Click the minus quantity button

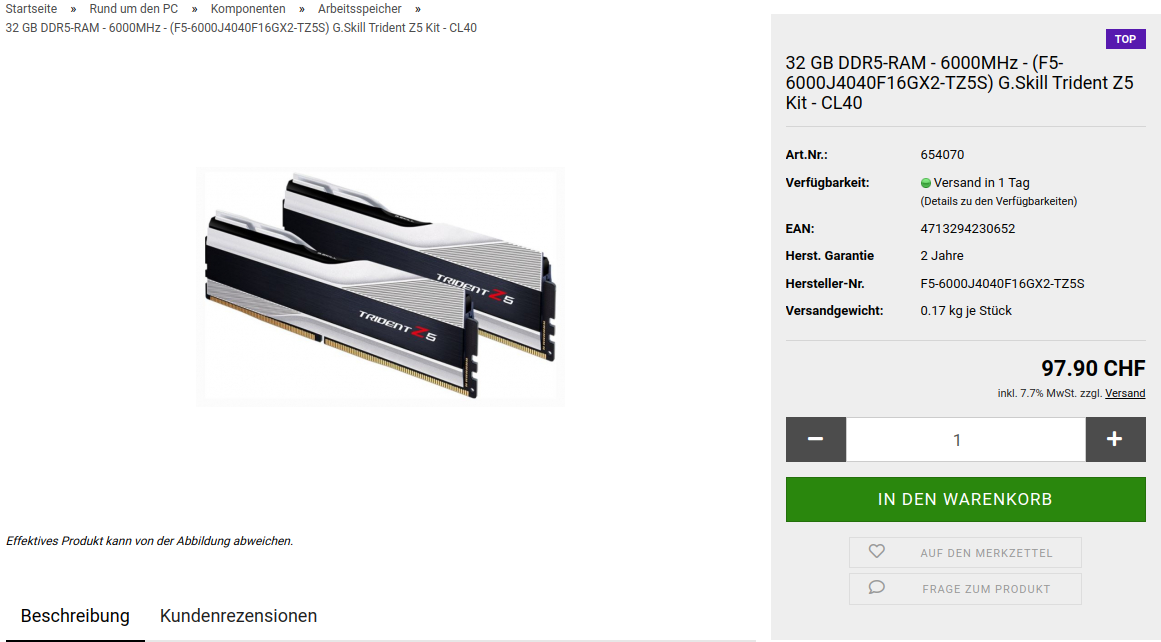(815, 439)
